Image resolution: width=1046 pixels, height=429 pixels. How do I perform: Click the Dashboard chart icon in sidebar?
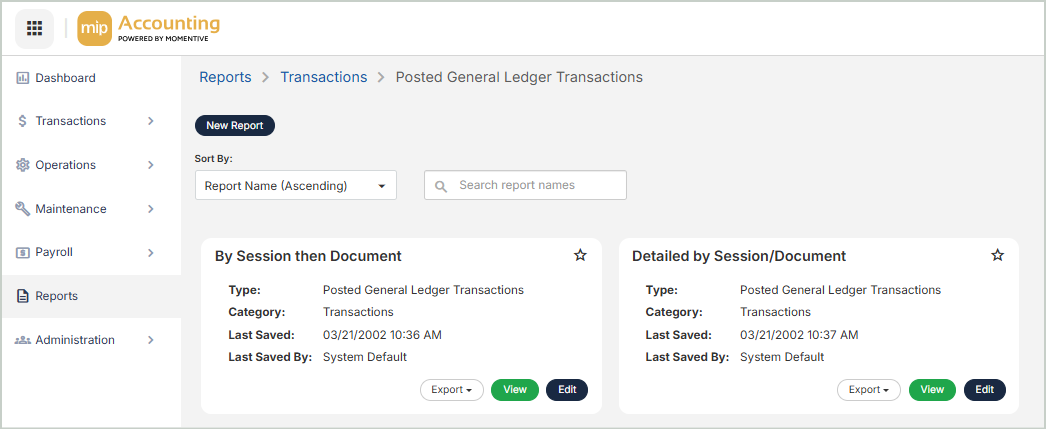click(x=23, y=78)
